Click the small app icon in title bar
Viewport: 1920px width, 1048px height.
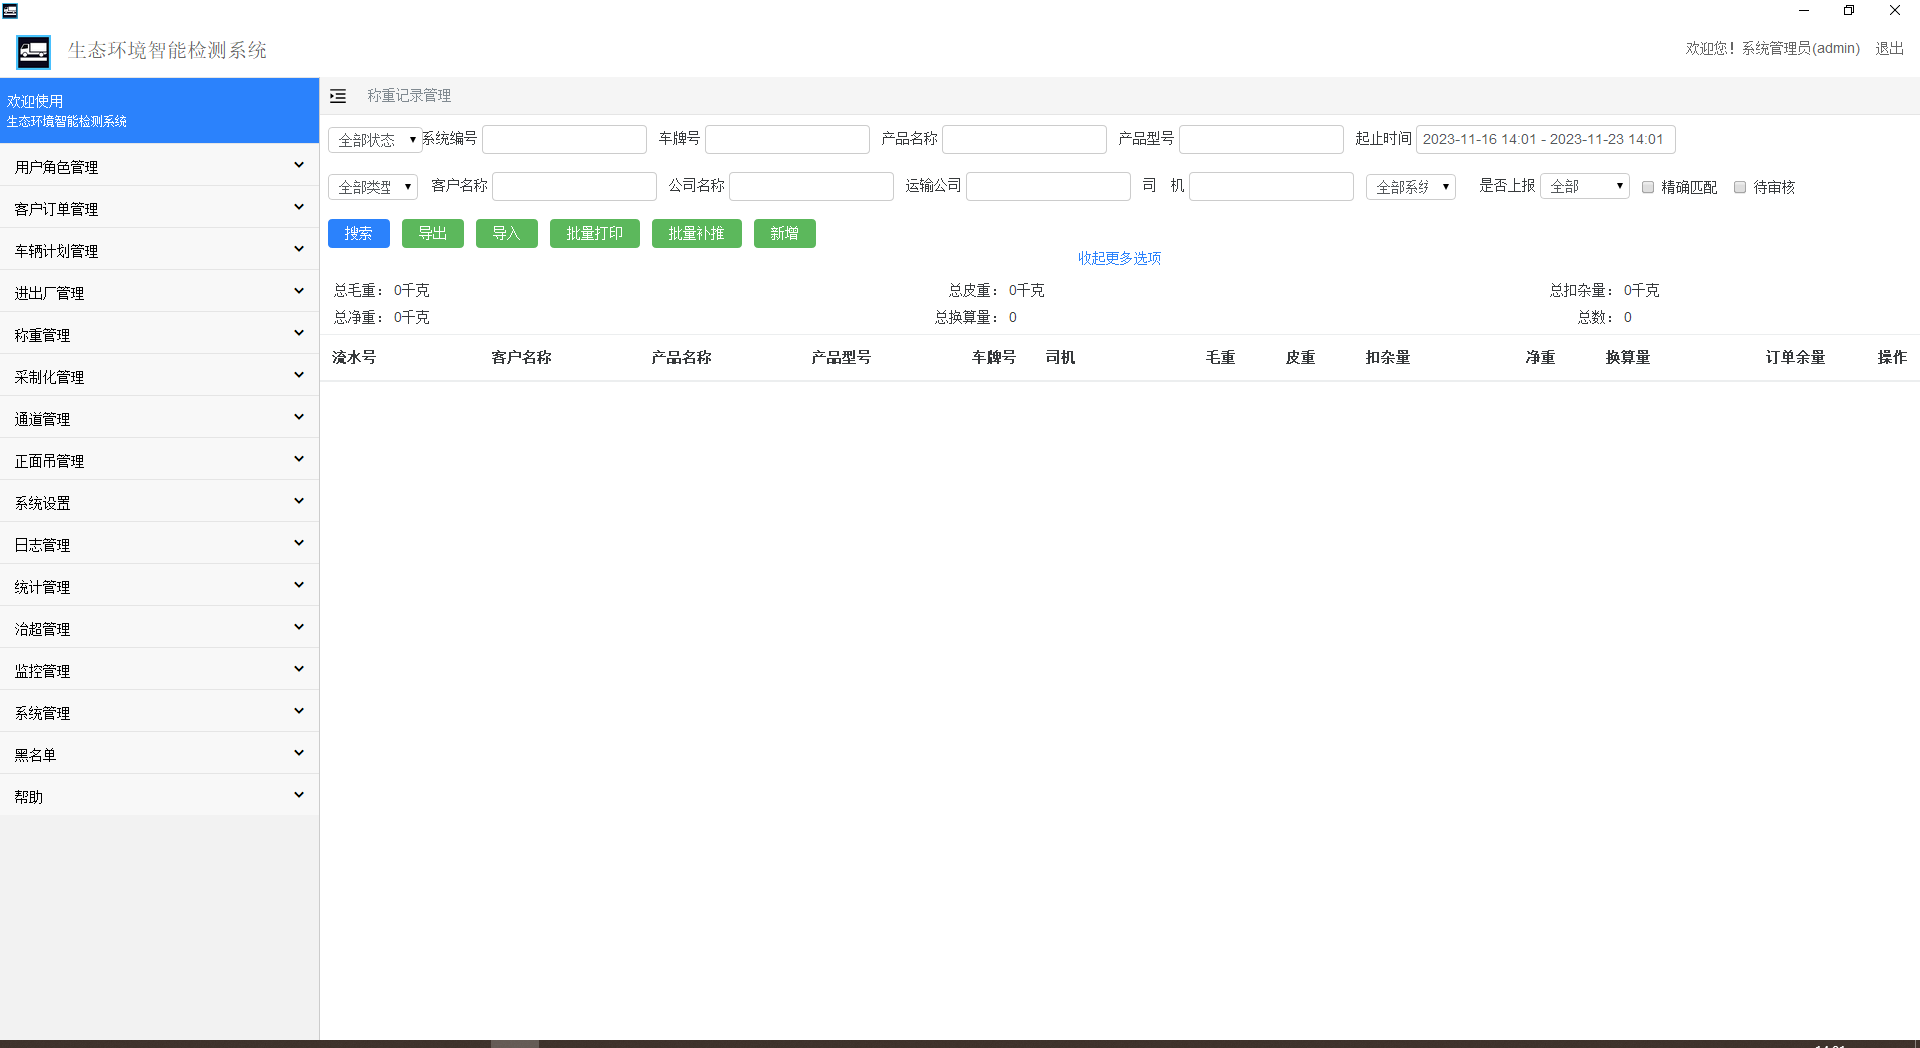click(x=10, y=11)
